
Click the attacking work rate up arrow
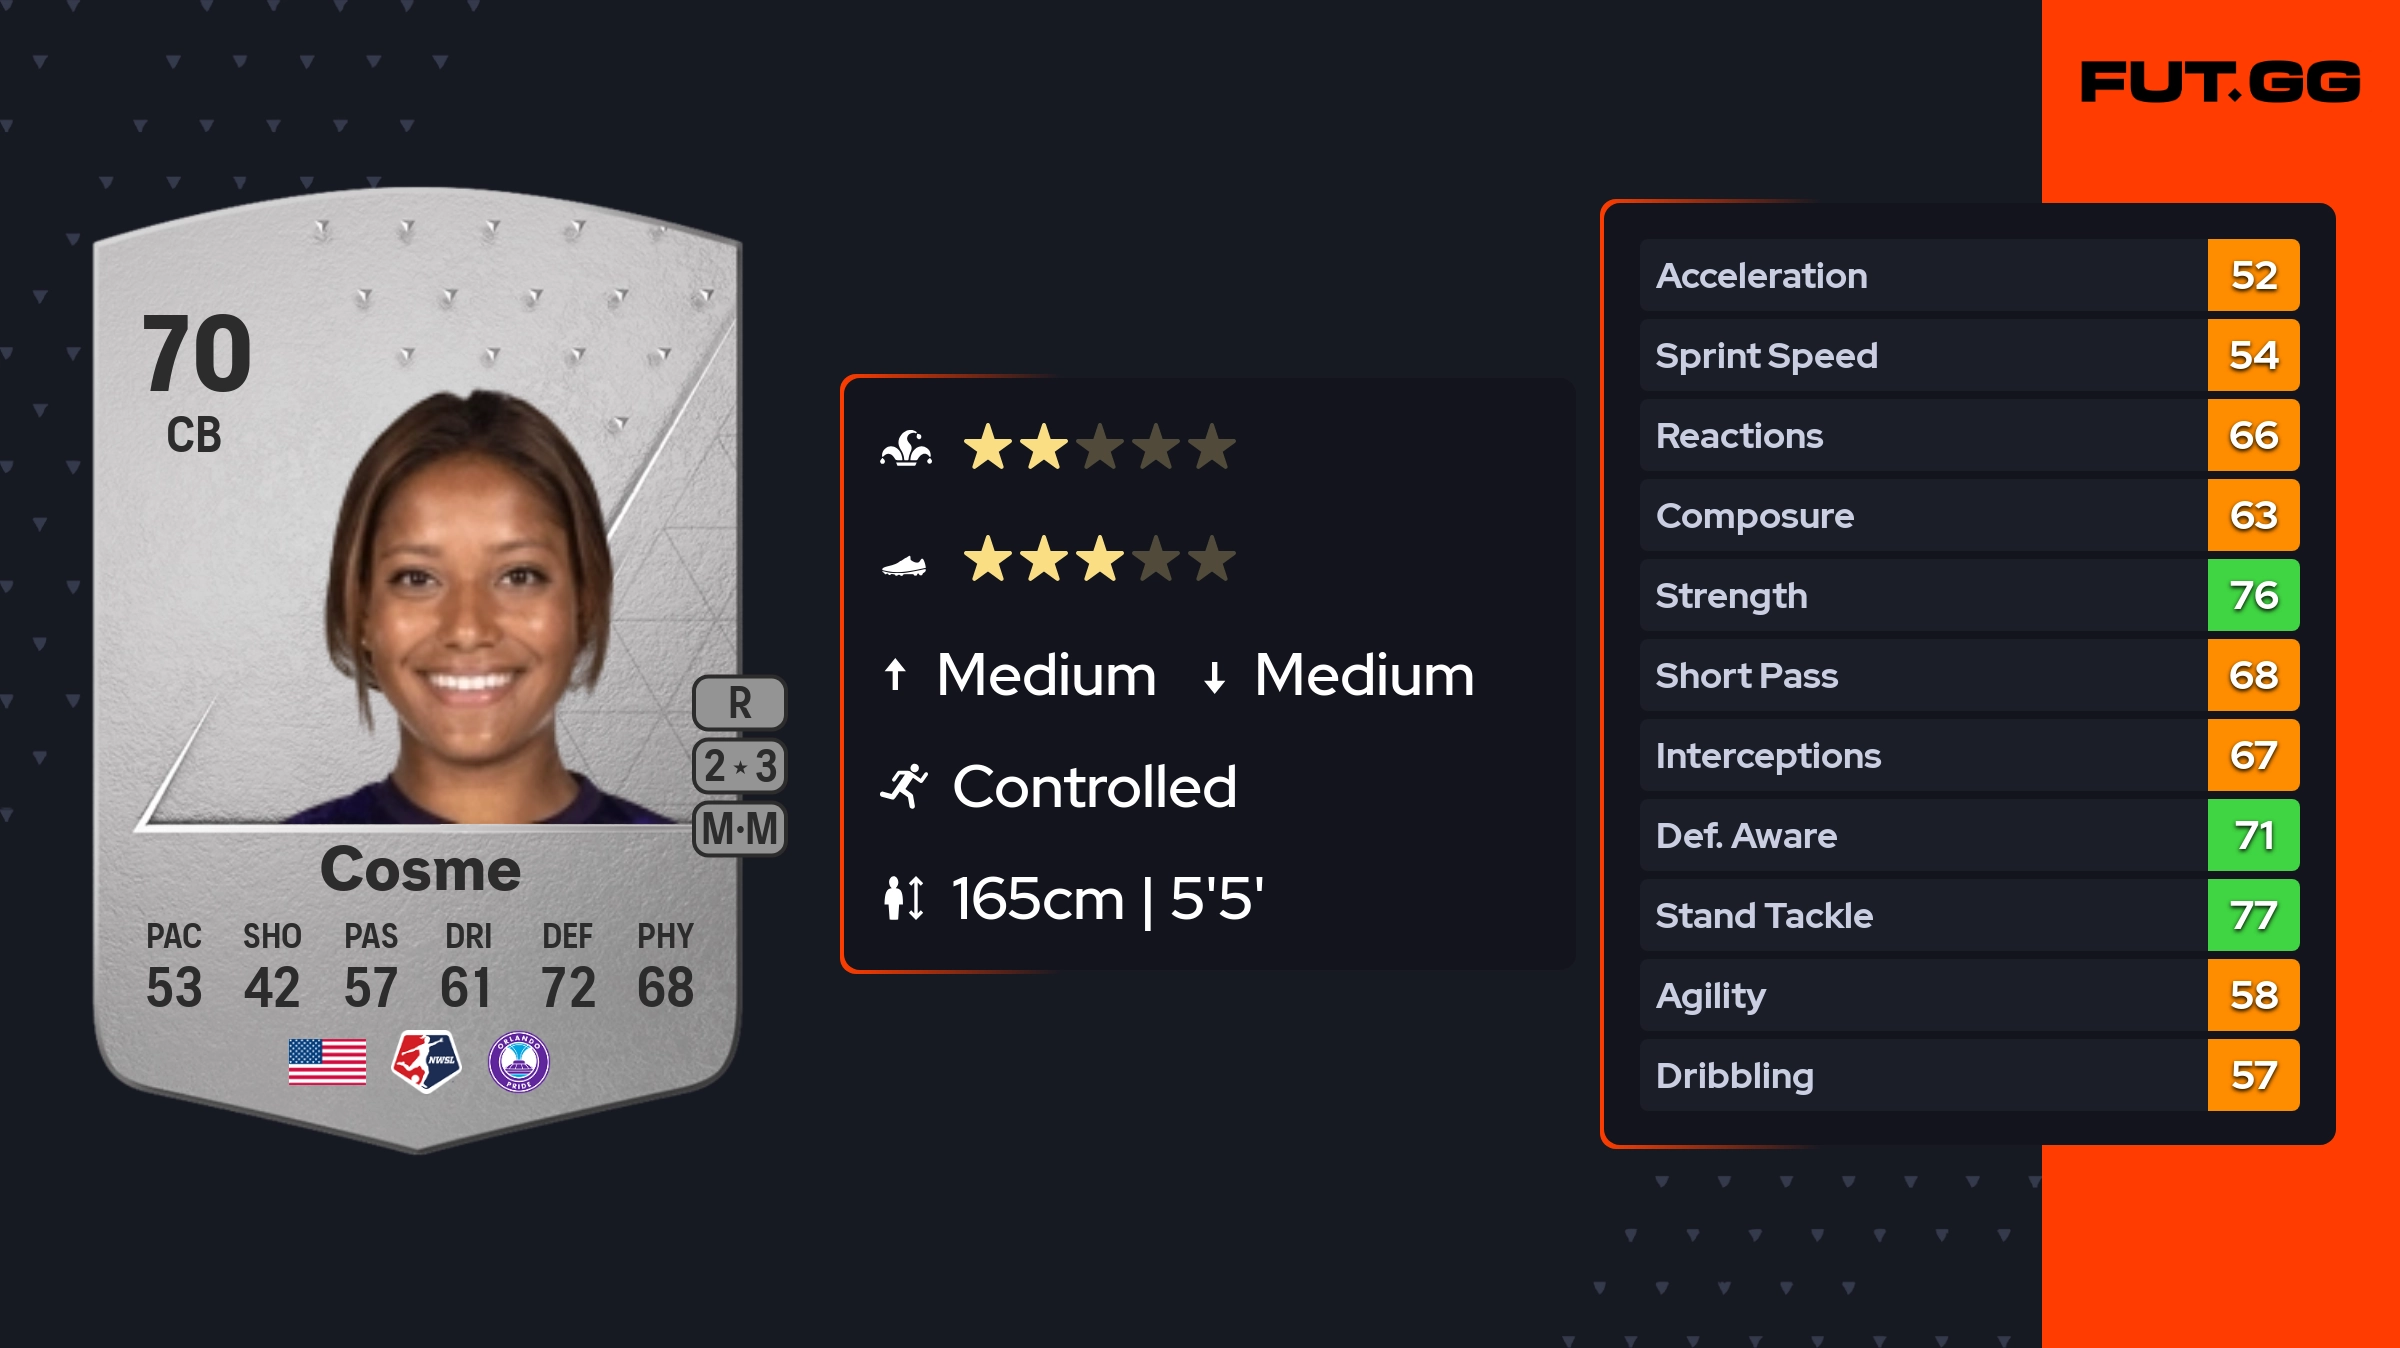point(895,675)
